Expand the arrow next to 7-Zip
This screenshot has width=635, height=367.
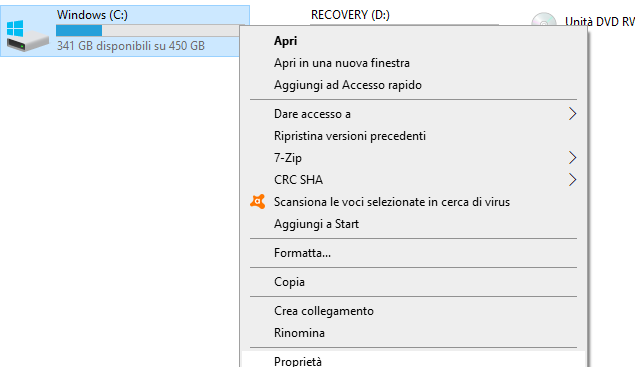572,158
